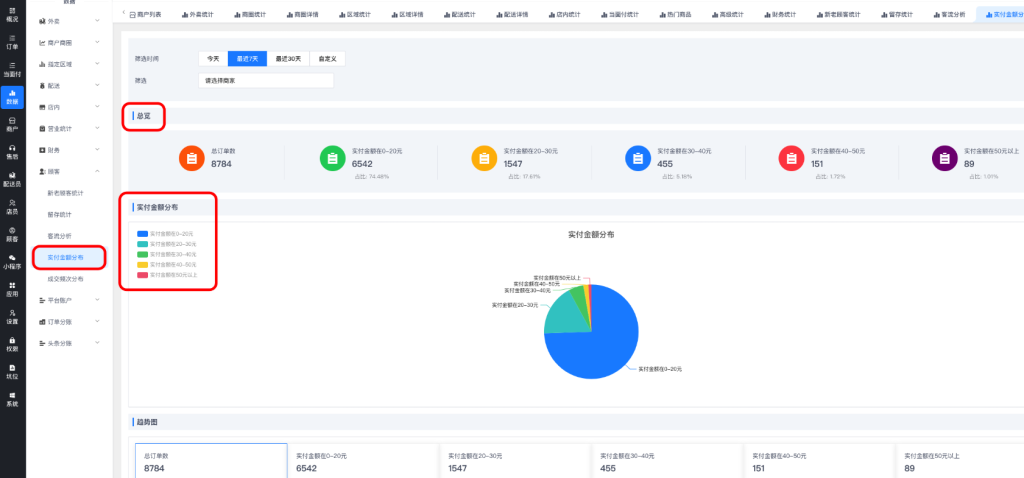Choose the 自定义 time range option

coord(328,59)
